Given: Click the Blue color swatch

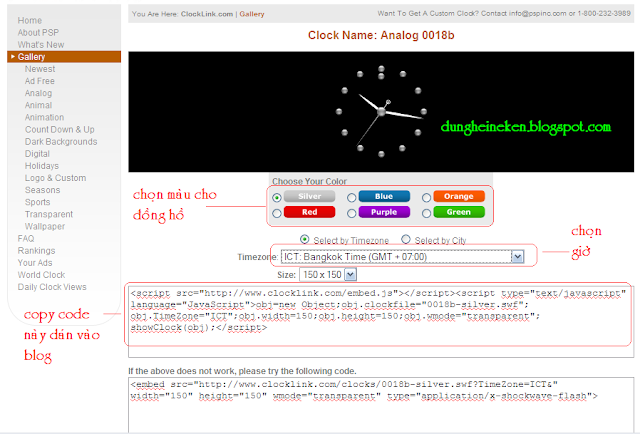Looking at the screenshot, I should (x=384, y=196).
